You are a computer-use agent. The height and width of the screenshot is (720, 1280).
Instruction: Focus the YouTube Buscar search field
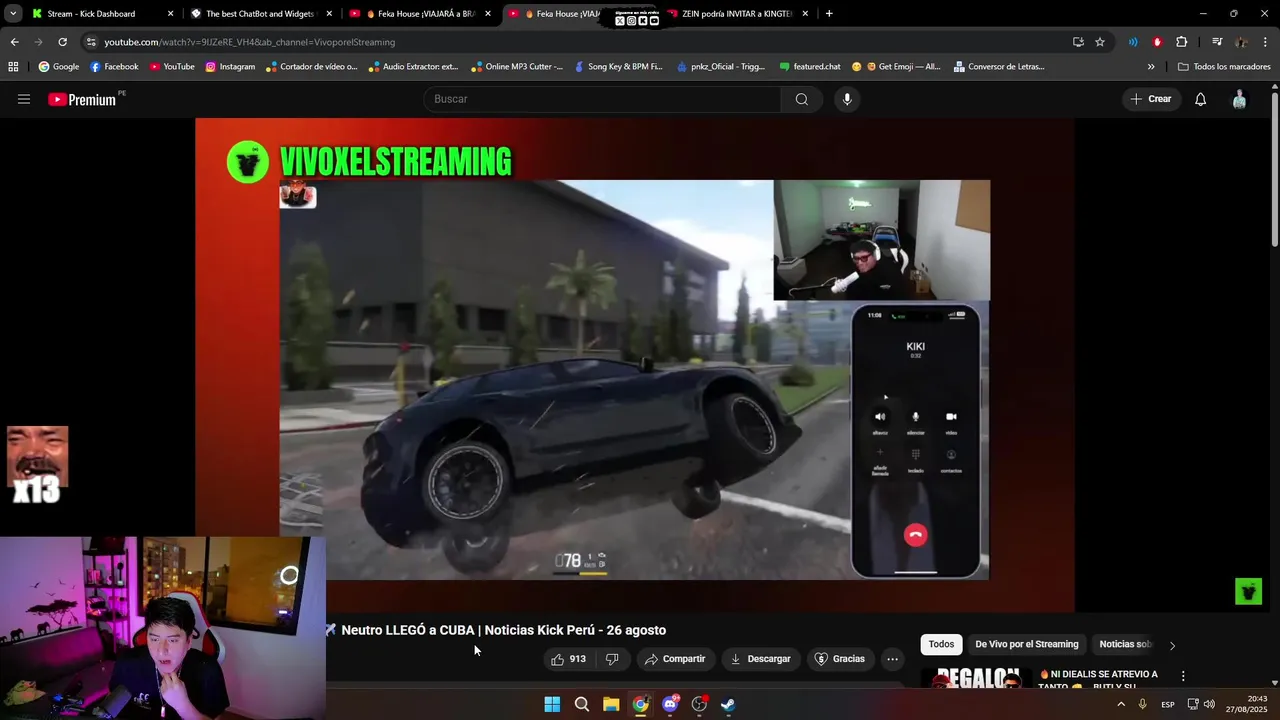coord(602,99)
